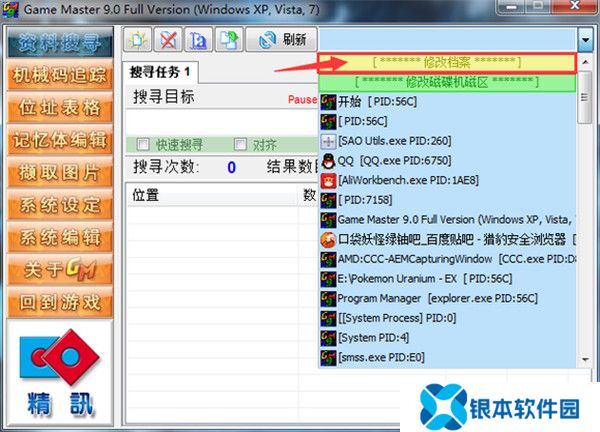
Task: Select the 口袋妖怪绿铀吧 browser process entry
Action: coord(448,240)
